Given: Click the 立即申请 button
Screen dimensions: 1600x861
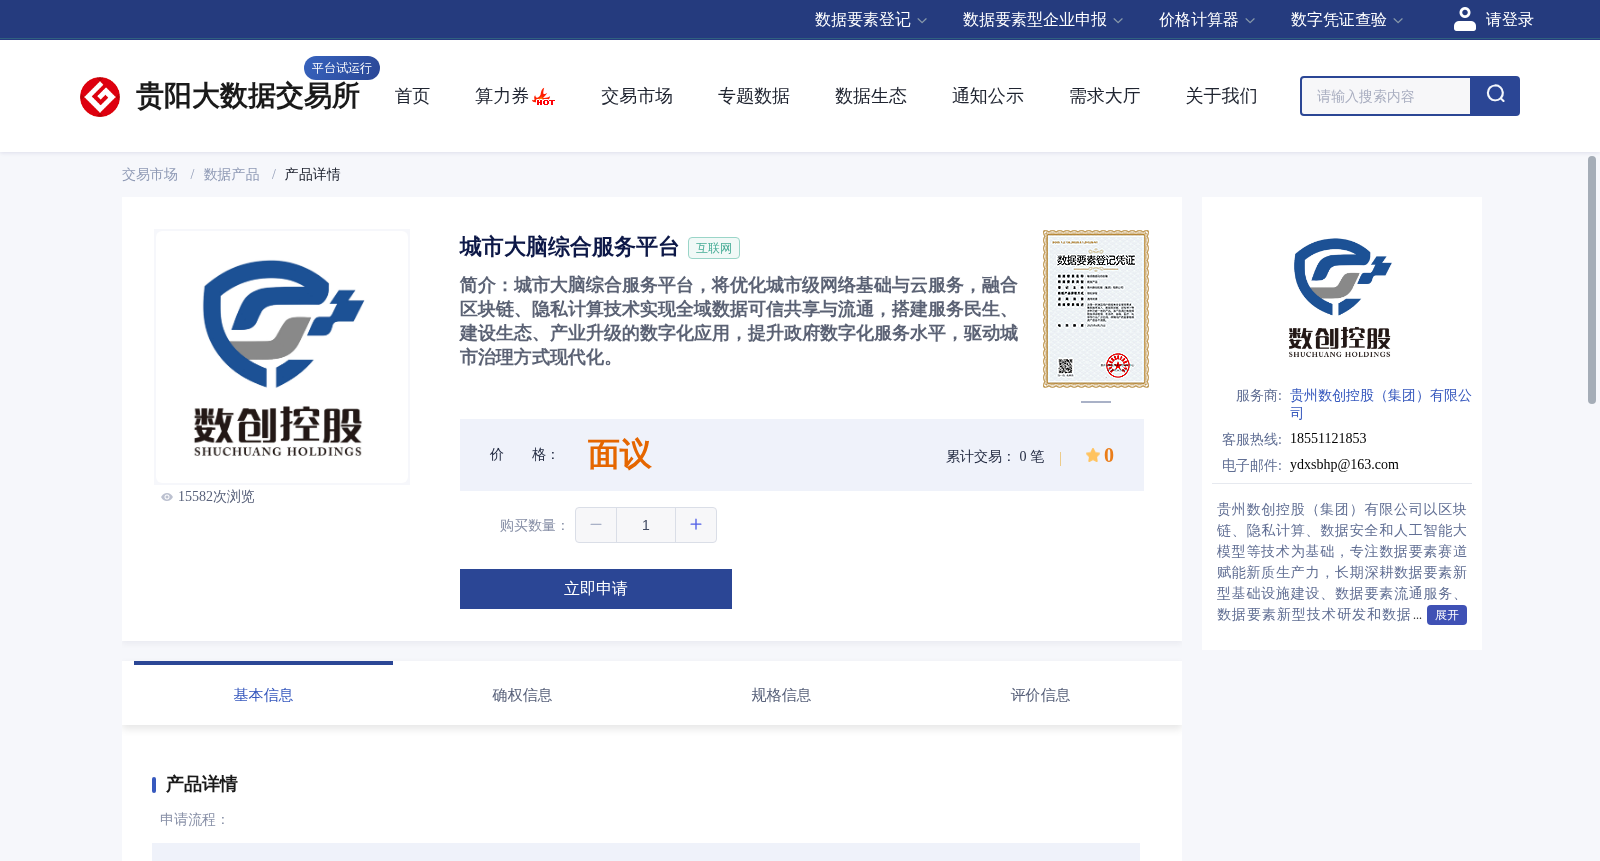Looking at the screenshot, I should coord(596,589).
